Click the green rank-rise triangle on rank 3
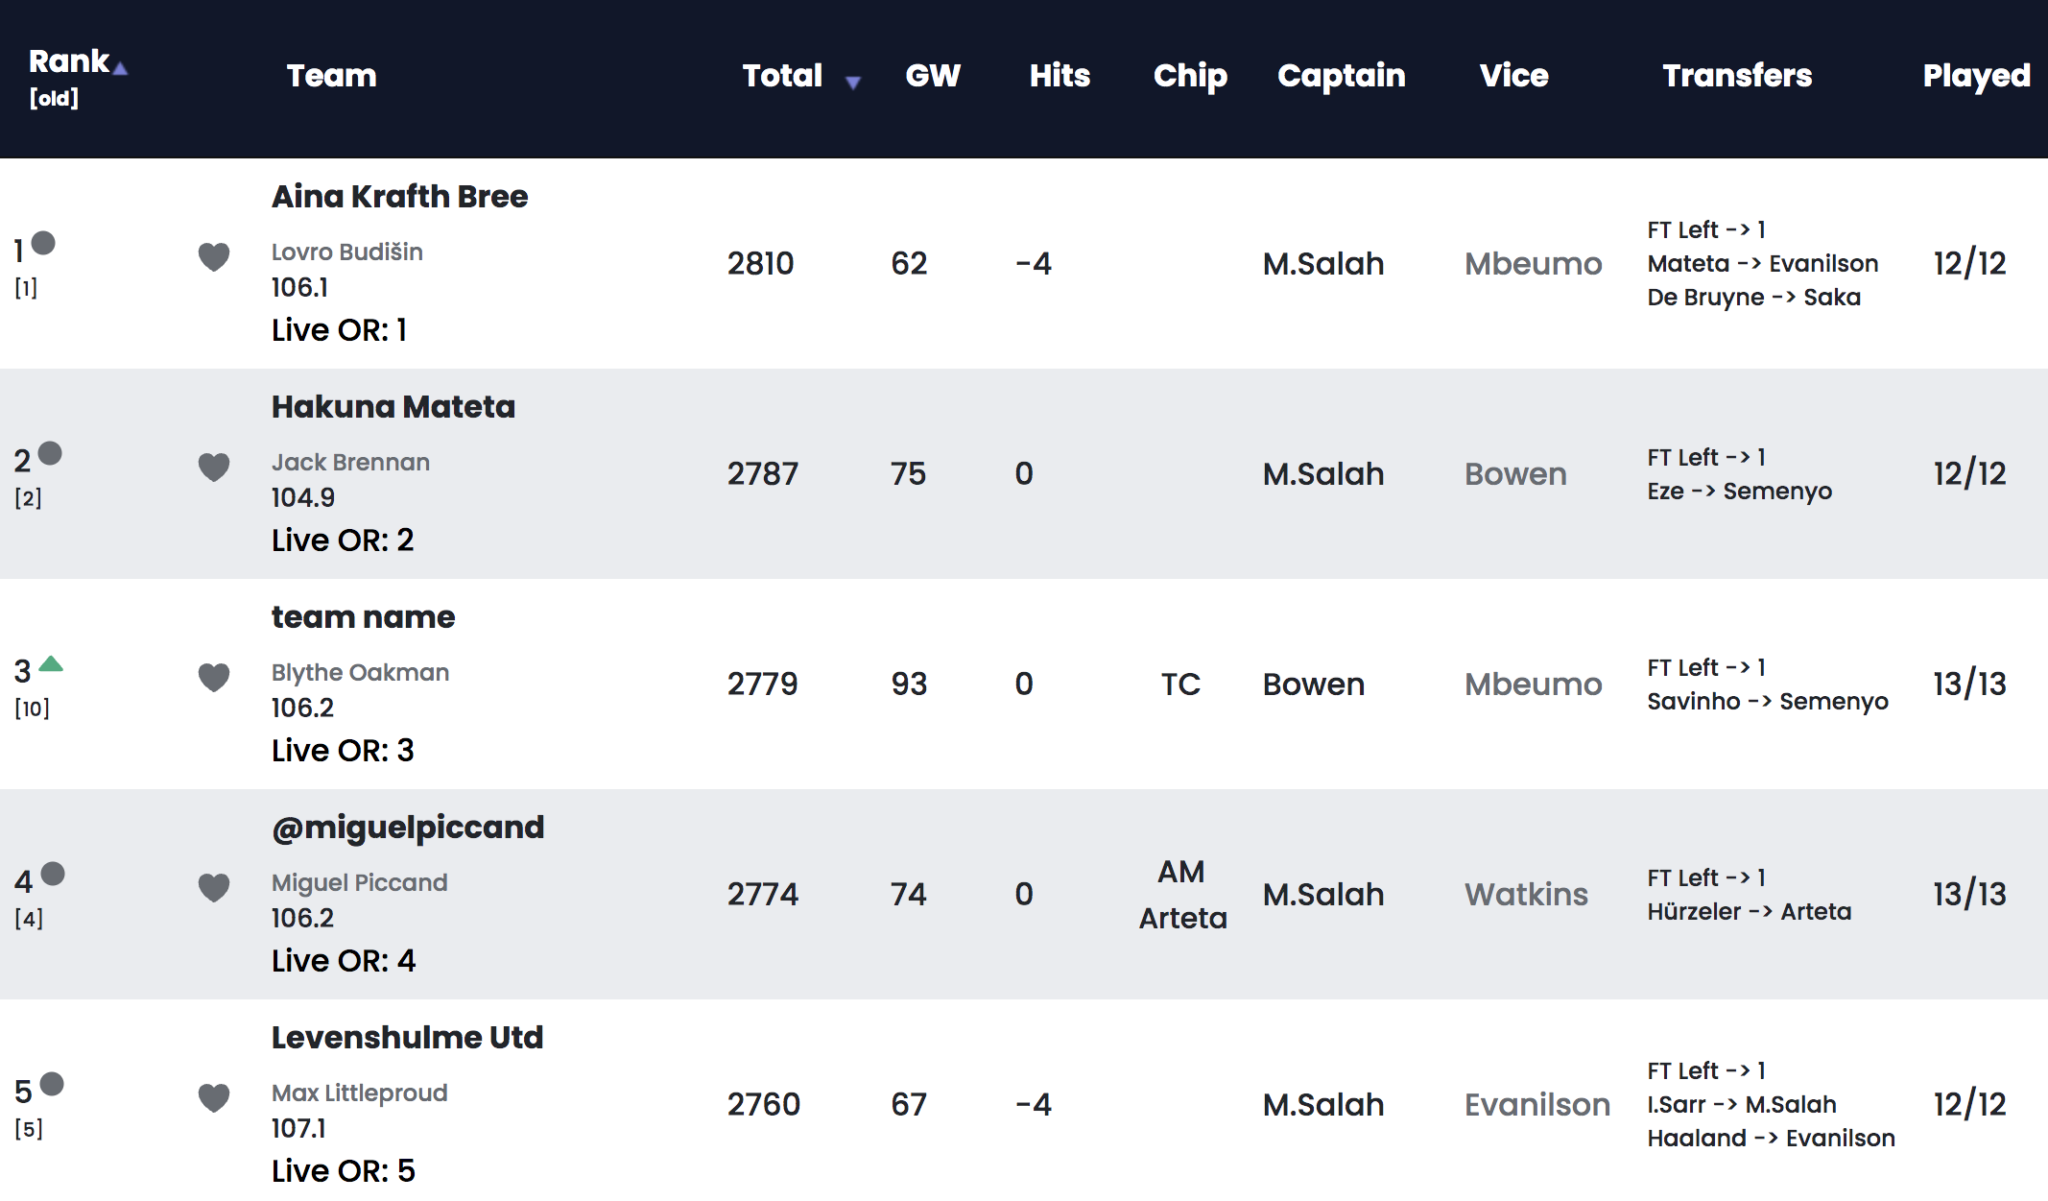Image resolution: width=2048 pixels, height=1201 pixels. (51, 663)
